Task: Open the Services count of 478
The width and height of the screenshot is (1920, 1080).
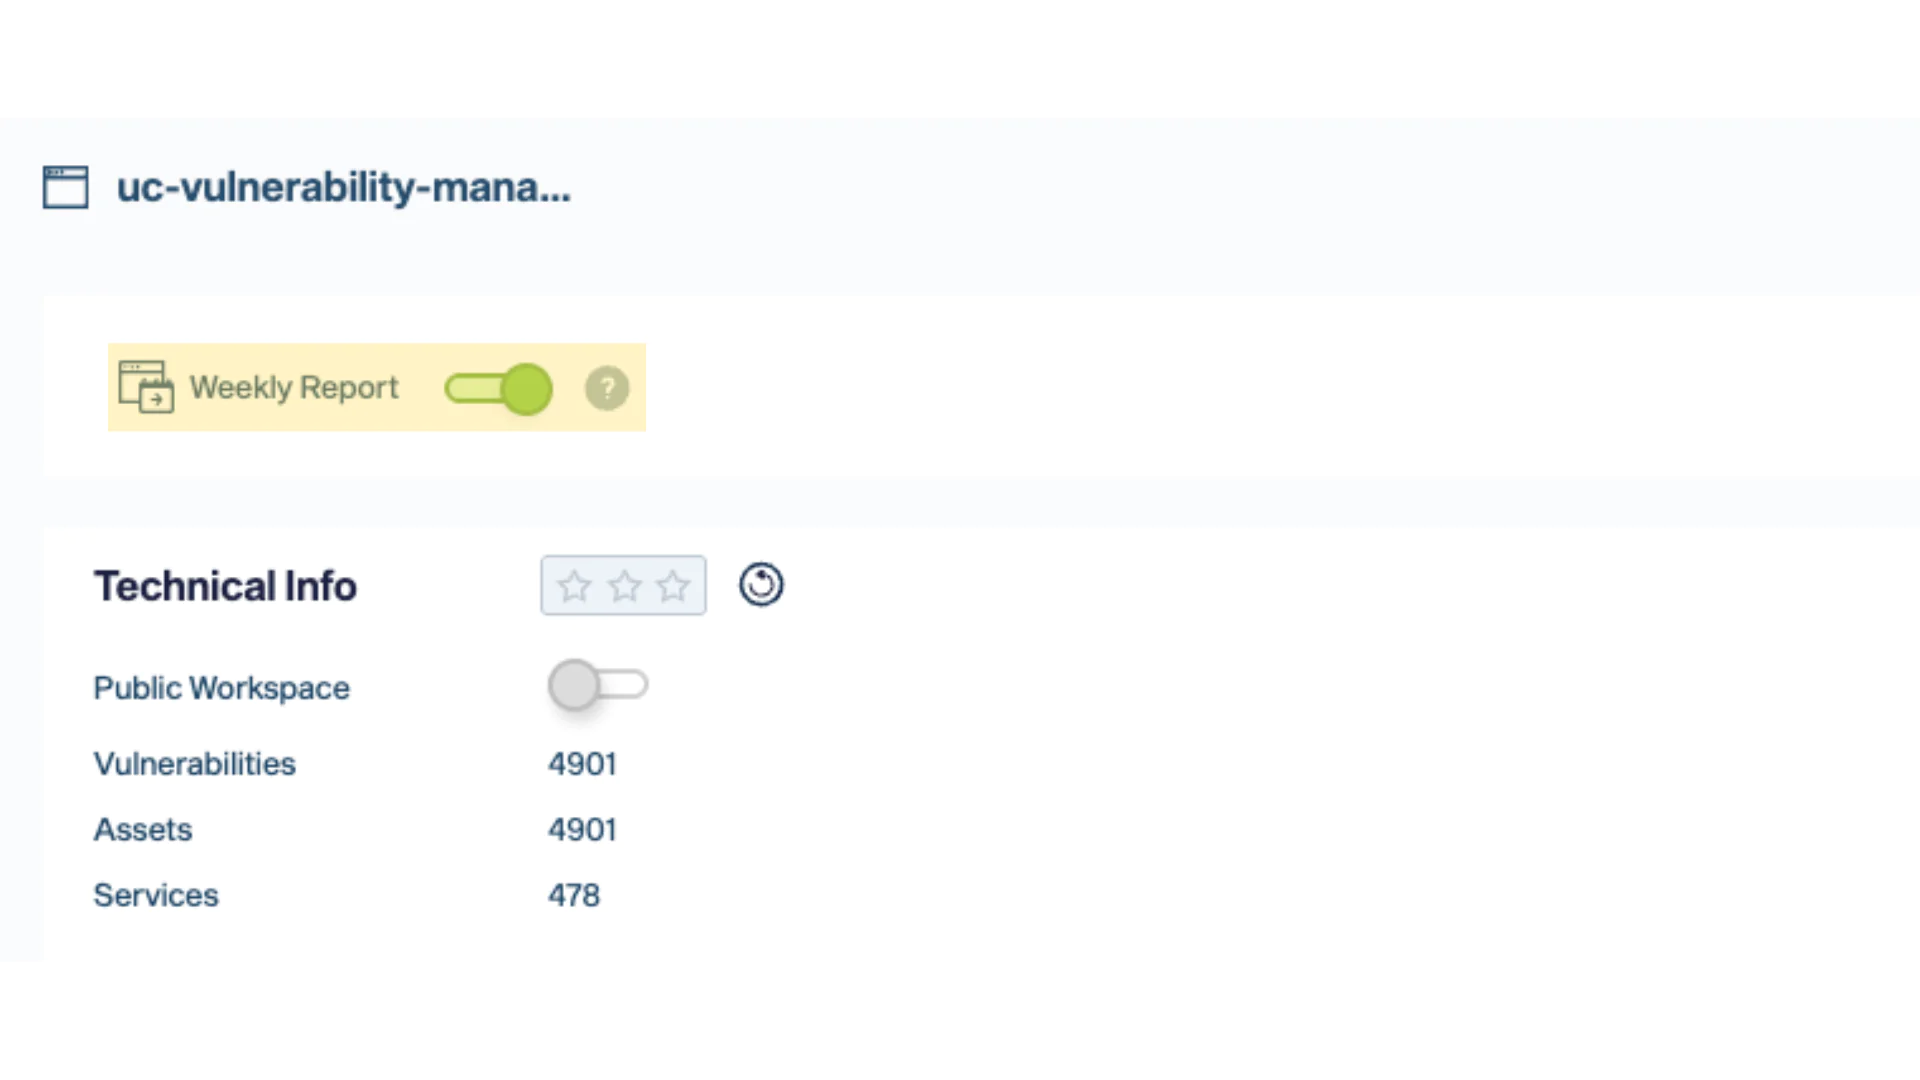Action: 574,895
